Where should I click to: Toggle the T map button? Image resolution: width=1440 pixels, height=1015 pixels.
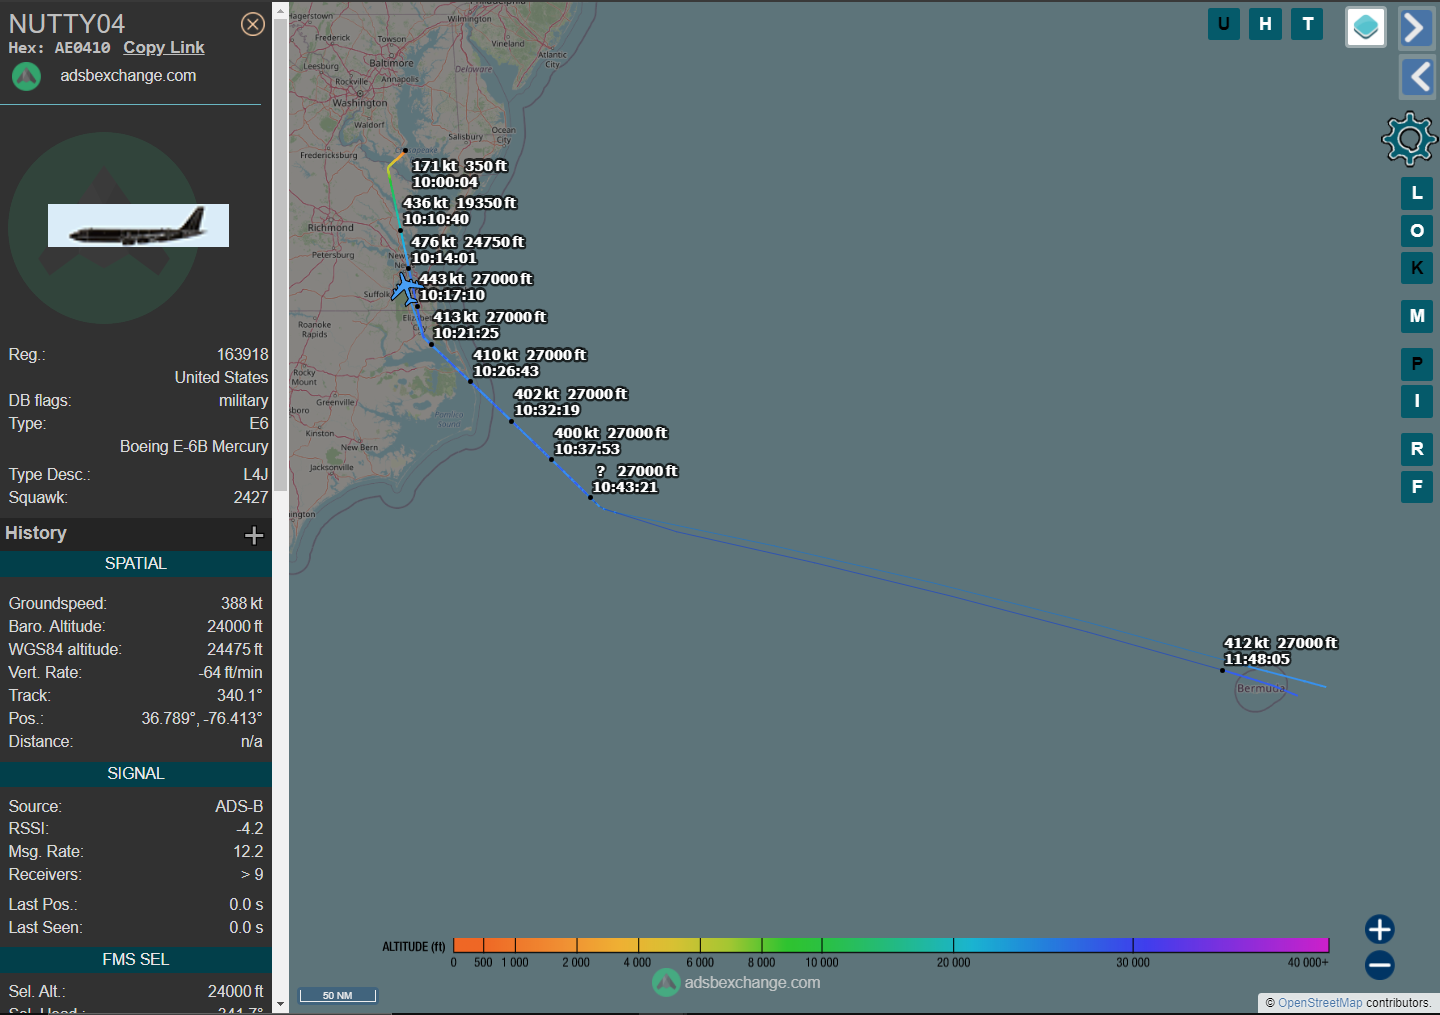tap(1308, 24)
